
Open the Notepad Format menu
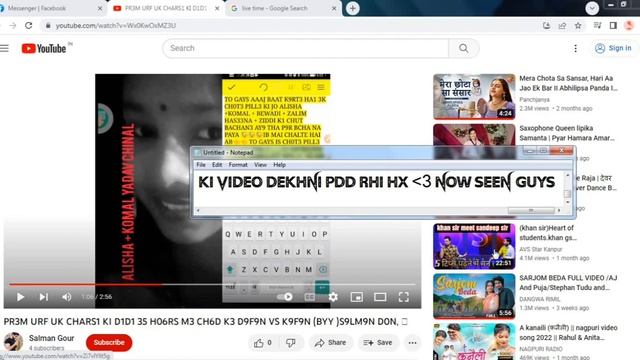[238, 165]
